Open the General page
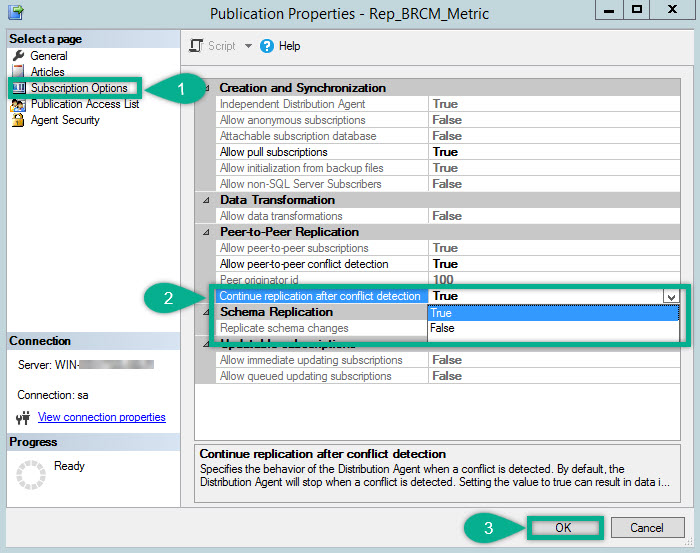Image resolution: width=700 pixels, height=553 pixels. (49, 56)
